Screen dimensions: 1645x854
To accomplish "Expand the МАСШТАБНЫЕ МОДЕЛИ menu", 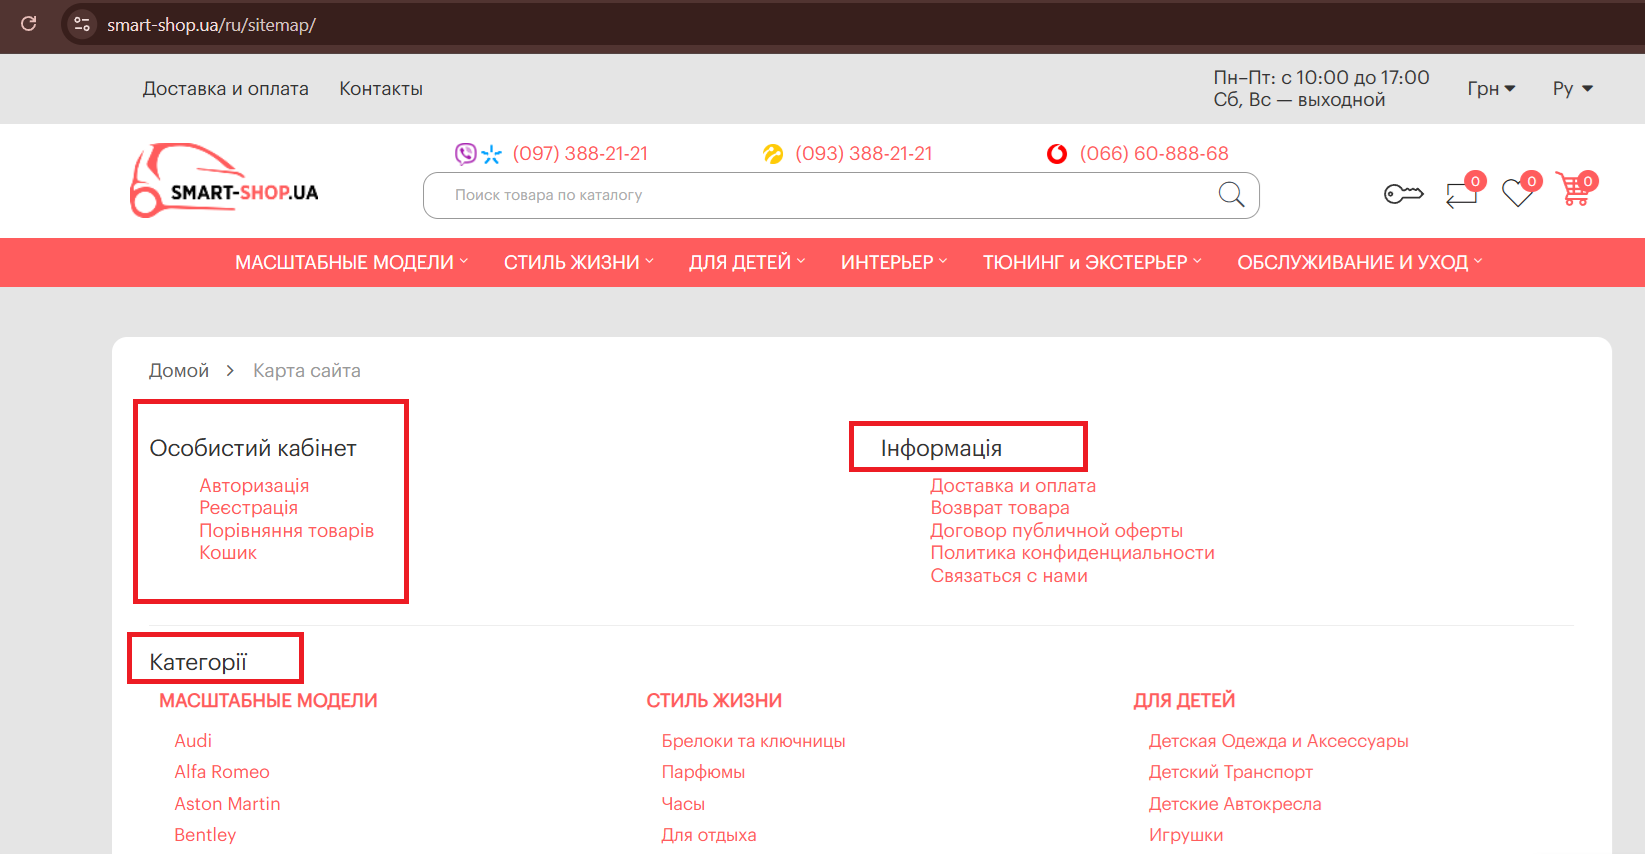I will pos(351,263).
